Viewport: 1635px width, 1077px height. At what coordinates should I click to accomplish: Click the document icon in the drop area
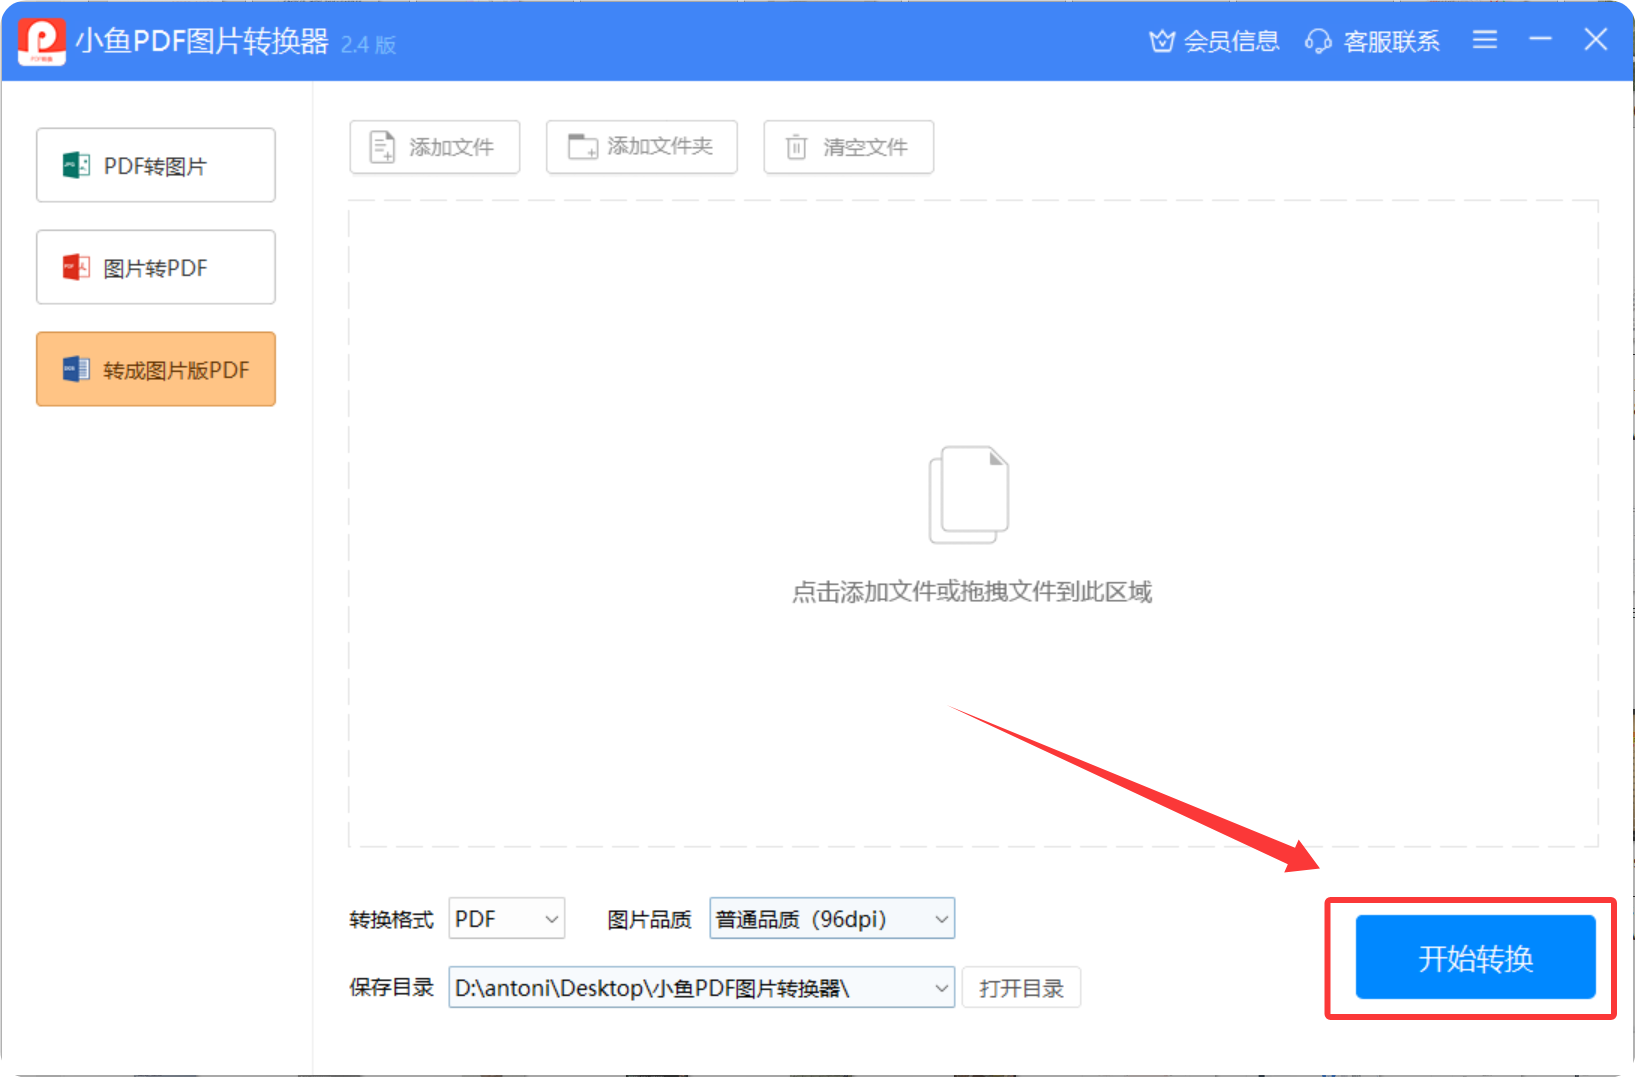pyautogui.click(x=967, y=494)
